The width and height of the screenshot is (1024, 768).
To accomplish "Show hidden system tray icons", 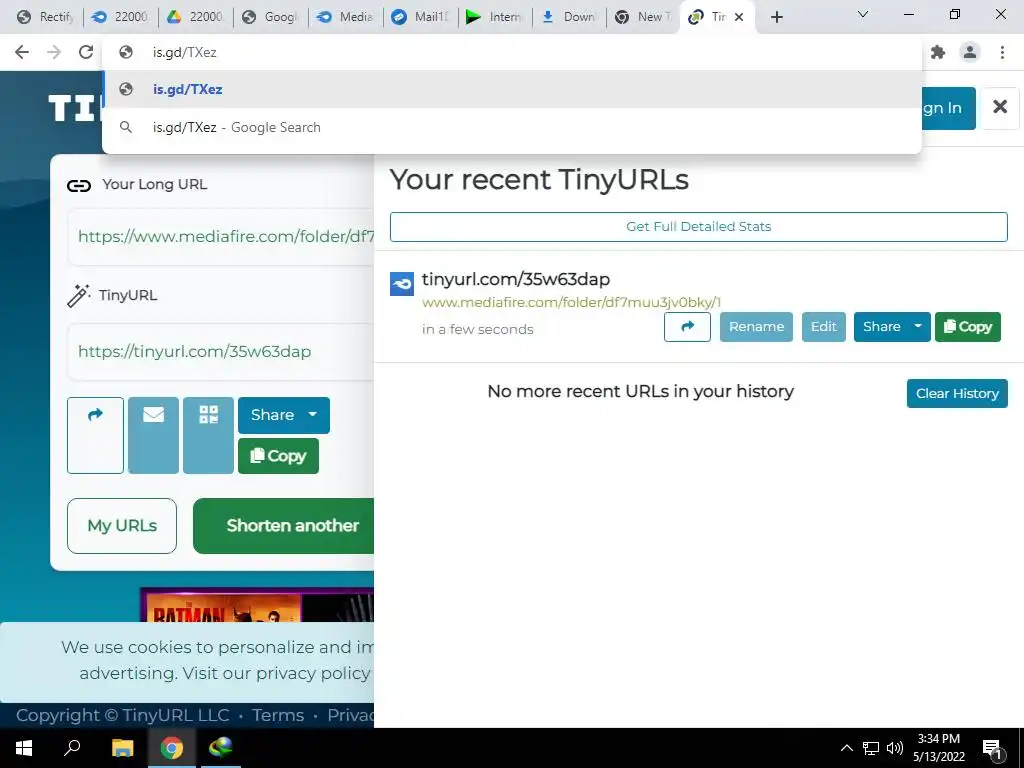I will 846,748.
